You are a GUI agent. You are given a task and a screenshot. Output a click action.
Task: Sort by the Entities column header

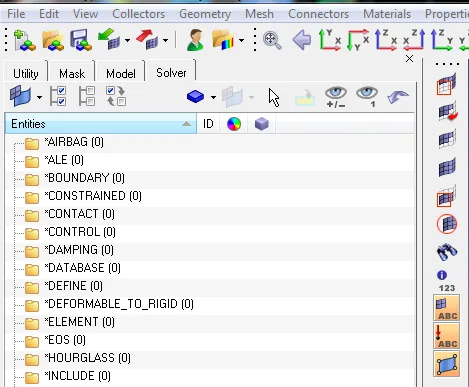pos(101,124)
